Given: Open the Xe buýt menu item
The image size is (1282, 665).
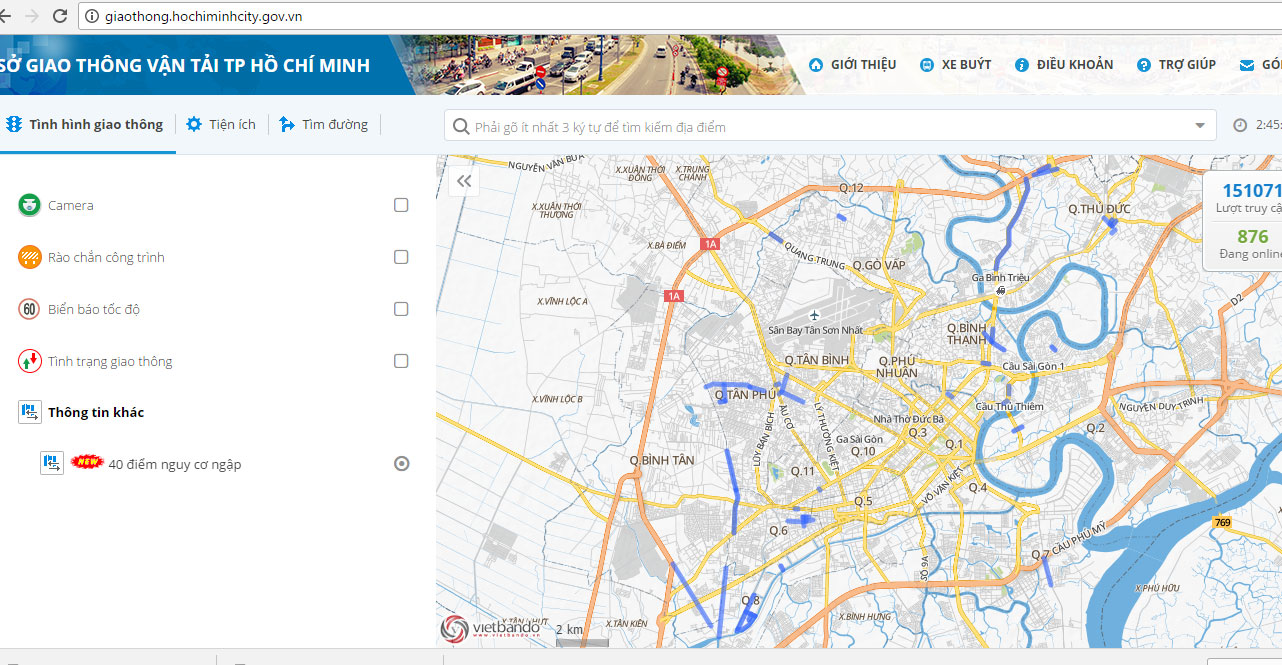Looking at the screenshot, I should [x=955, y=64].
